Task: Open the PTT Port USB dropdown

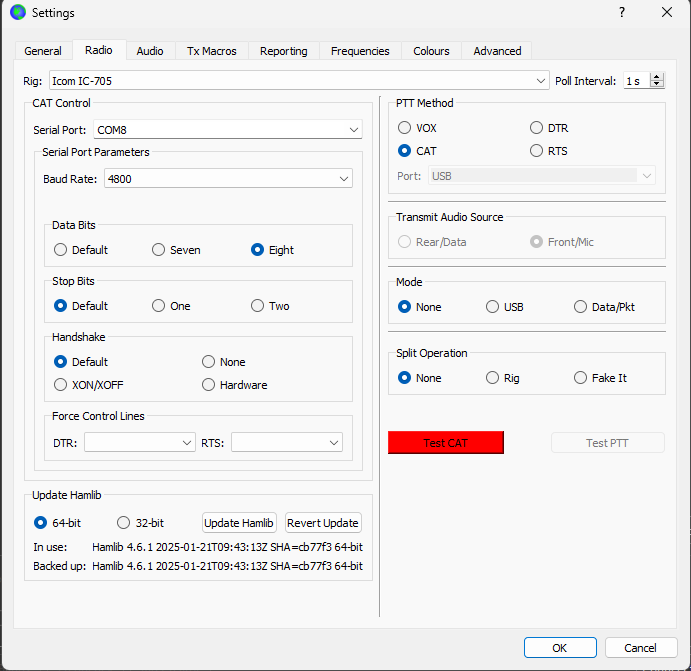Action: (x=542, y=176)
